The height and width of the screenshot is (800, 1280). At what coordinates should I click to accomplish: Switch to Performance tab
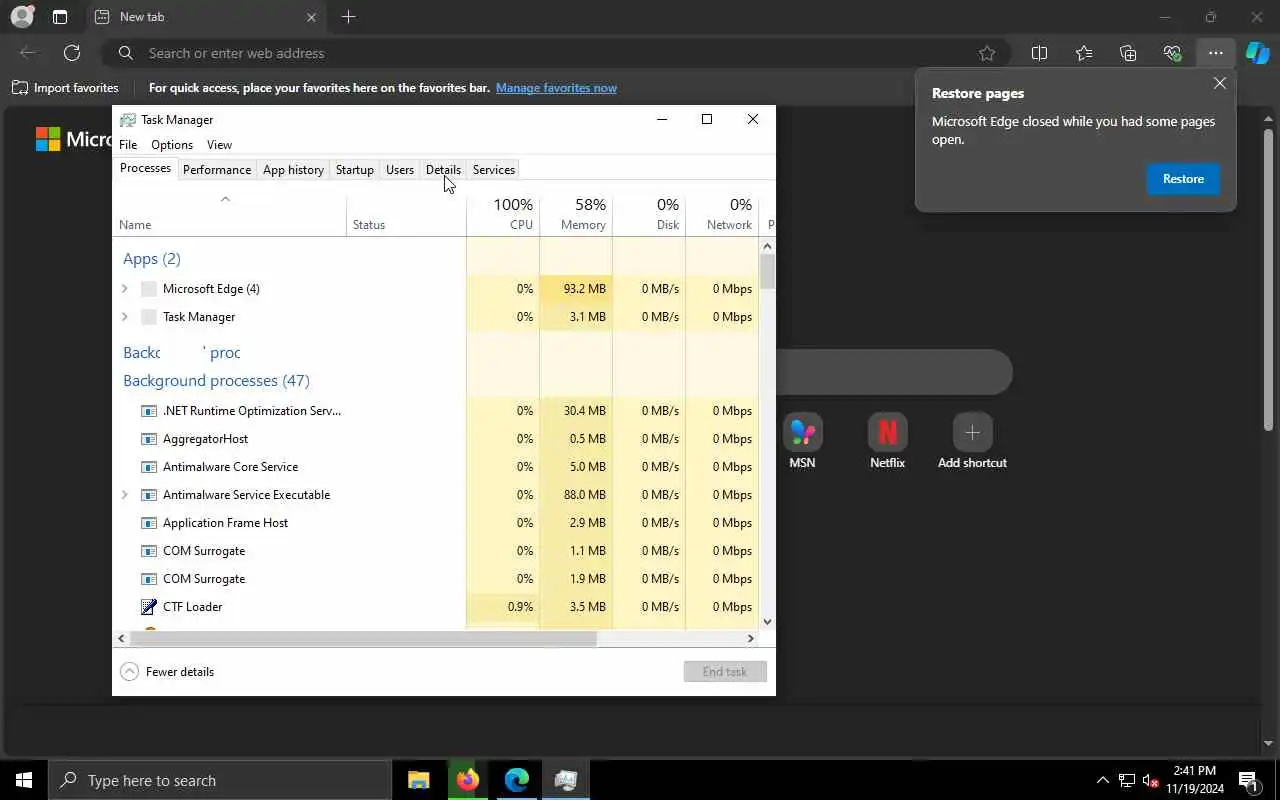point(217,170)
